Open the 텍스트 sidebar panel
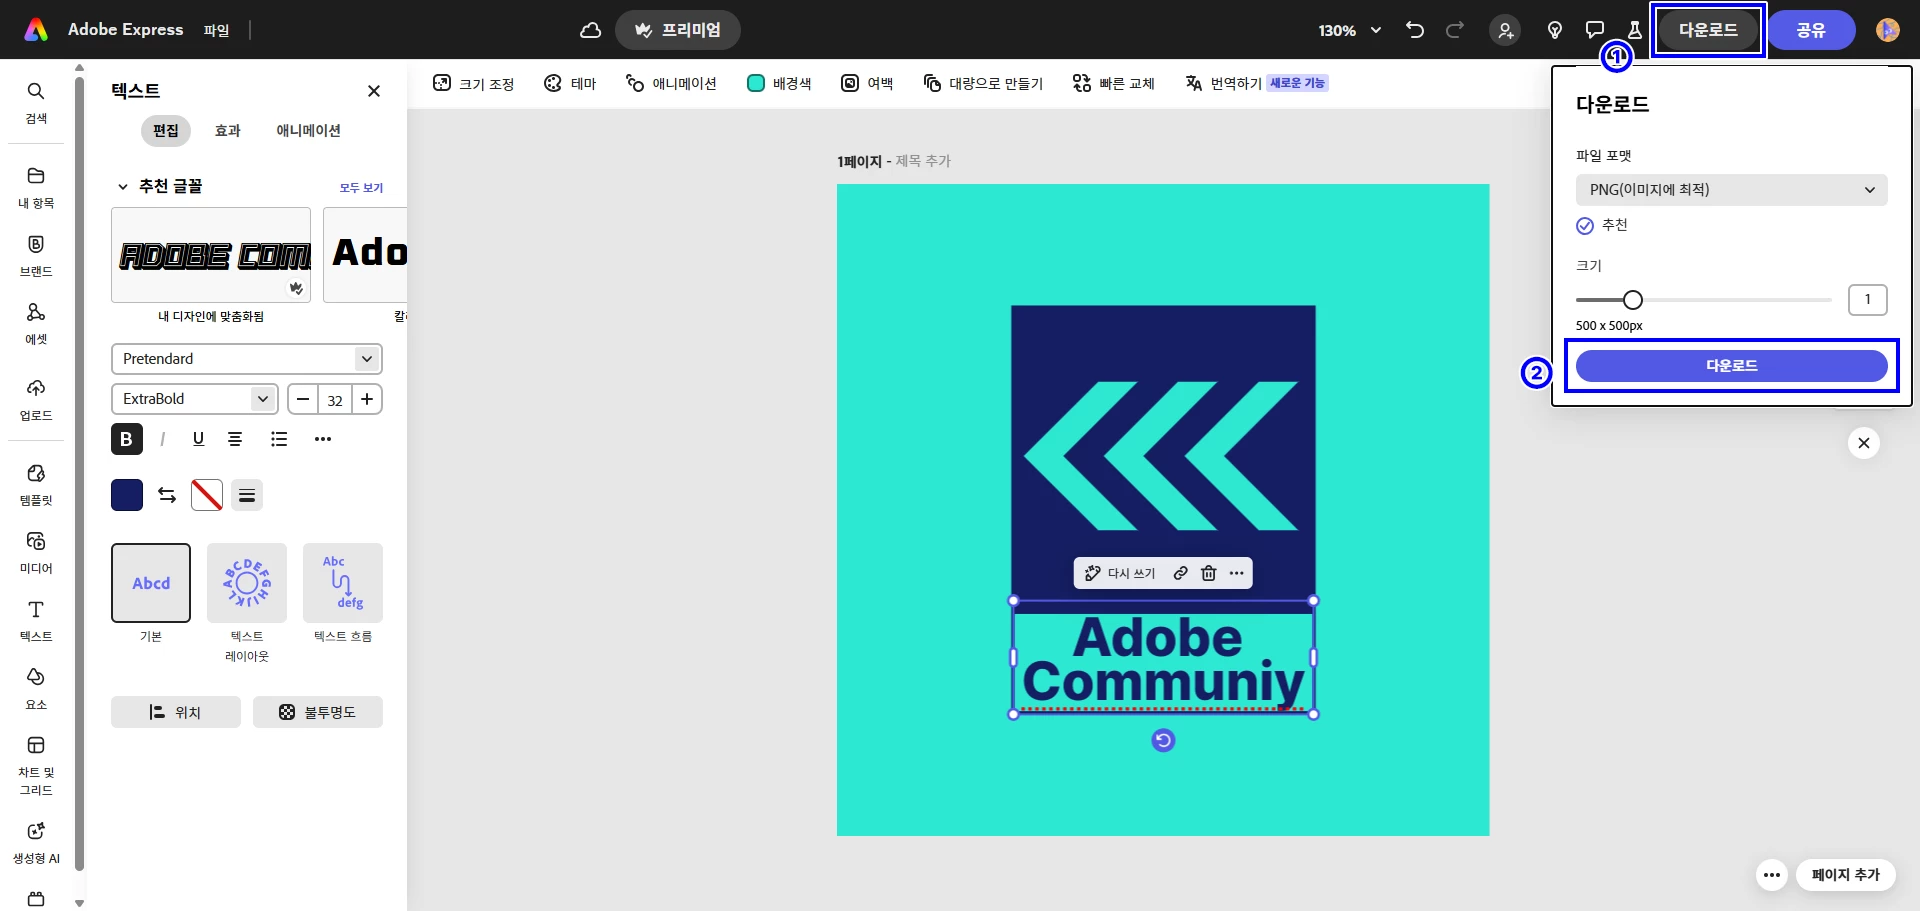 pyautogui.click(x=36, y=621)
